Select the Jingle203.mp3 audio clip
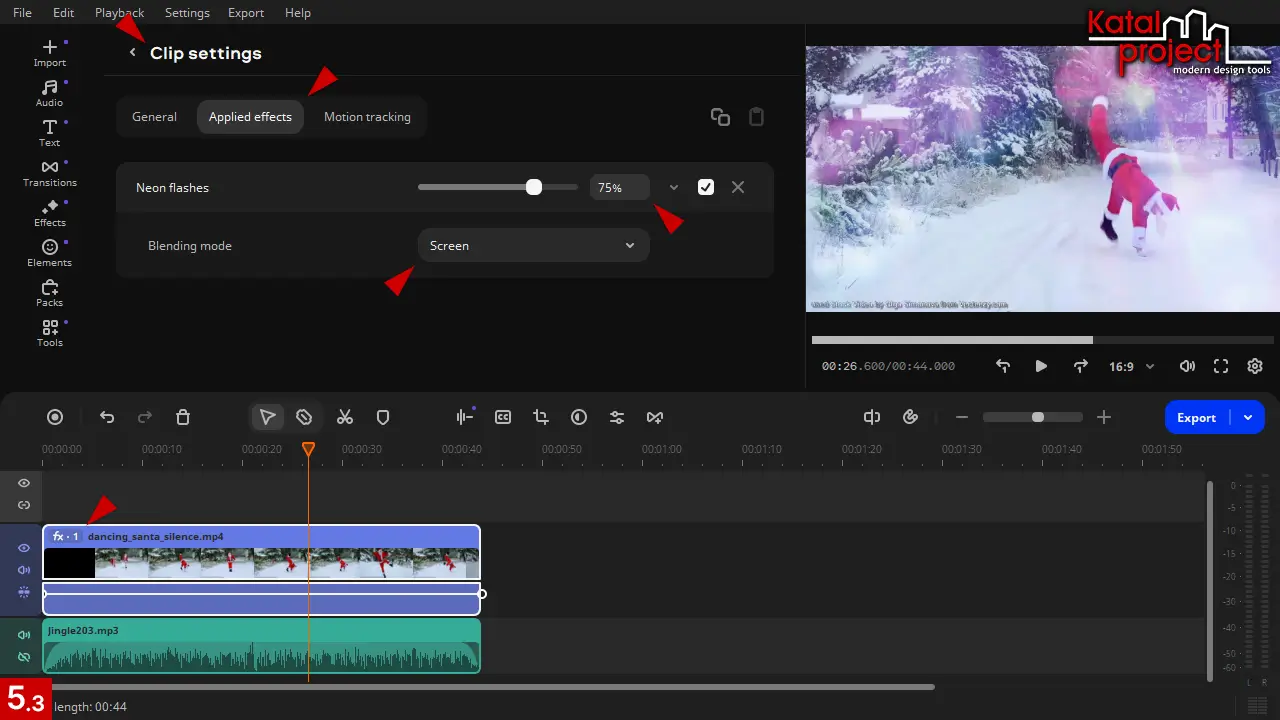1280x720 pixels. click(x=260, y=647)
